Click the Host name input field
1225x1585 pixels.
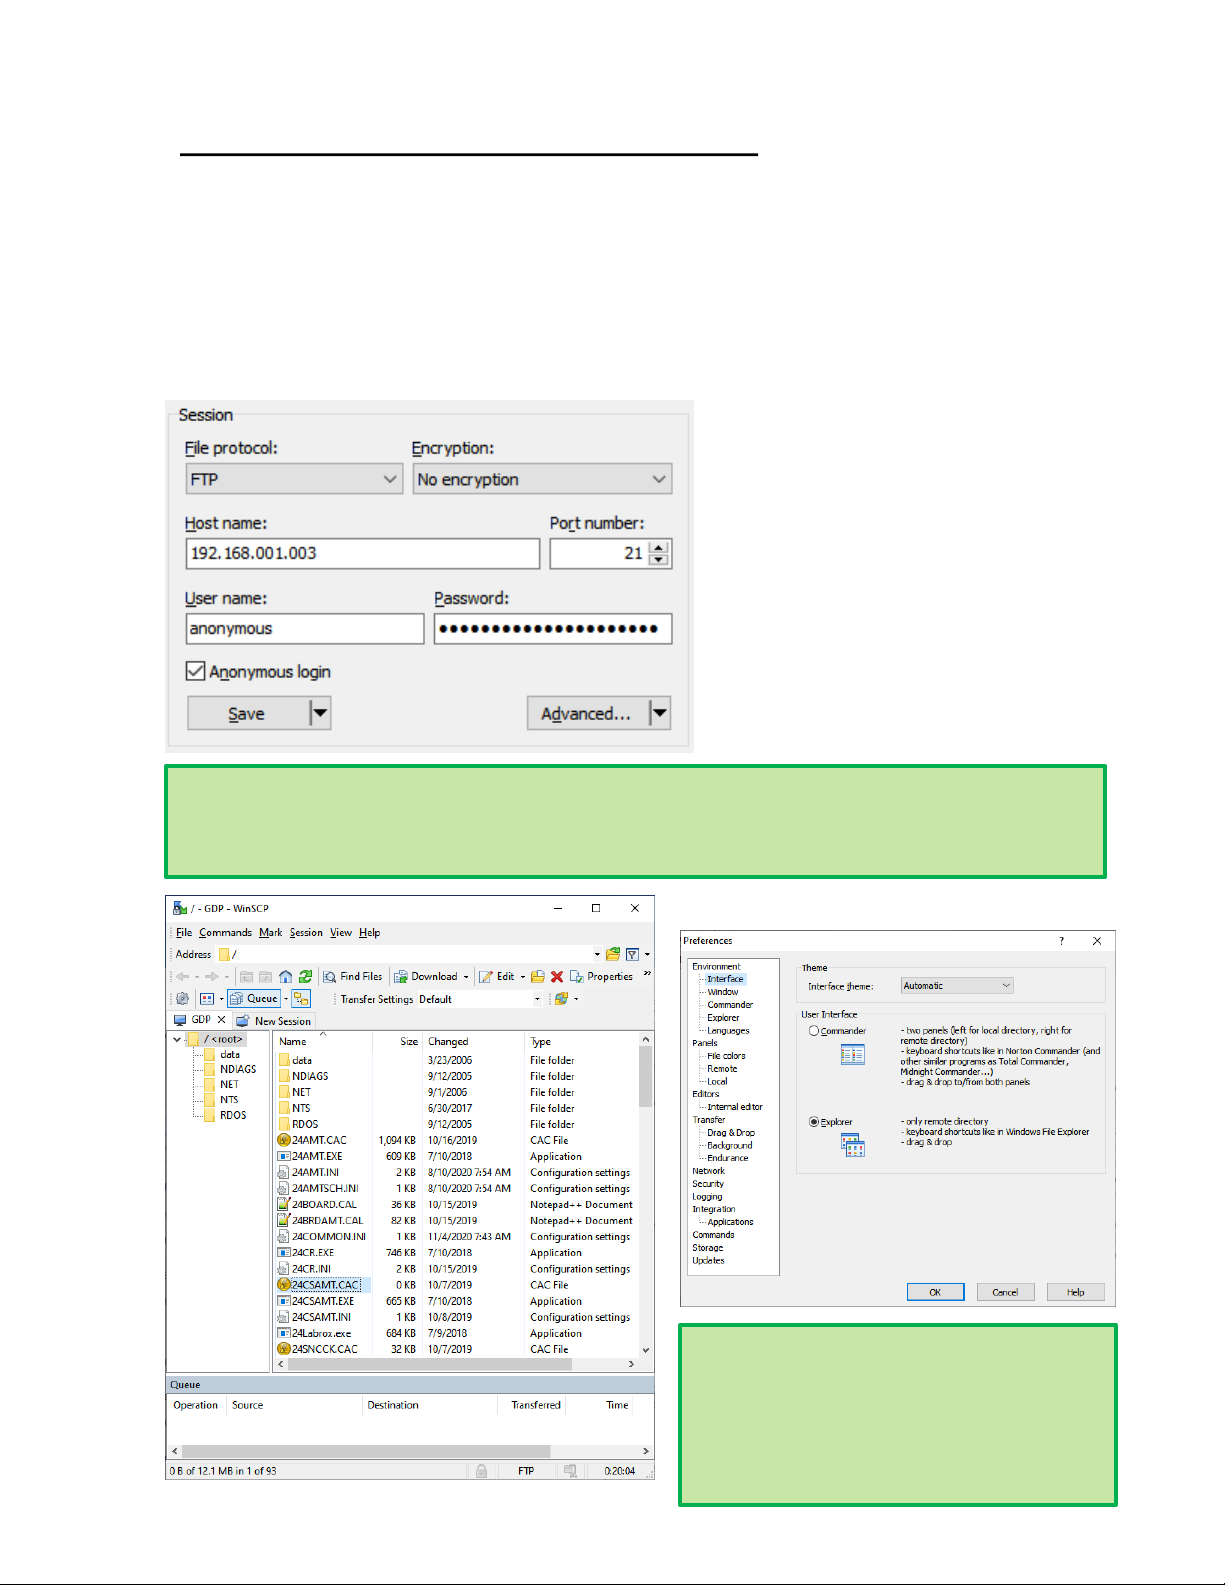[x=363, y=553]
